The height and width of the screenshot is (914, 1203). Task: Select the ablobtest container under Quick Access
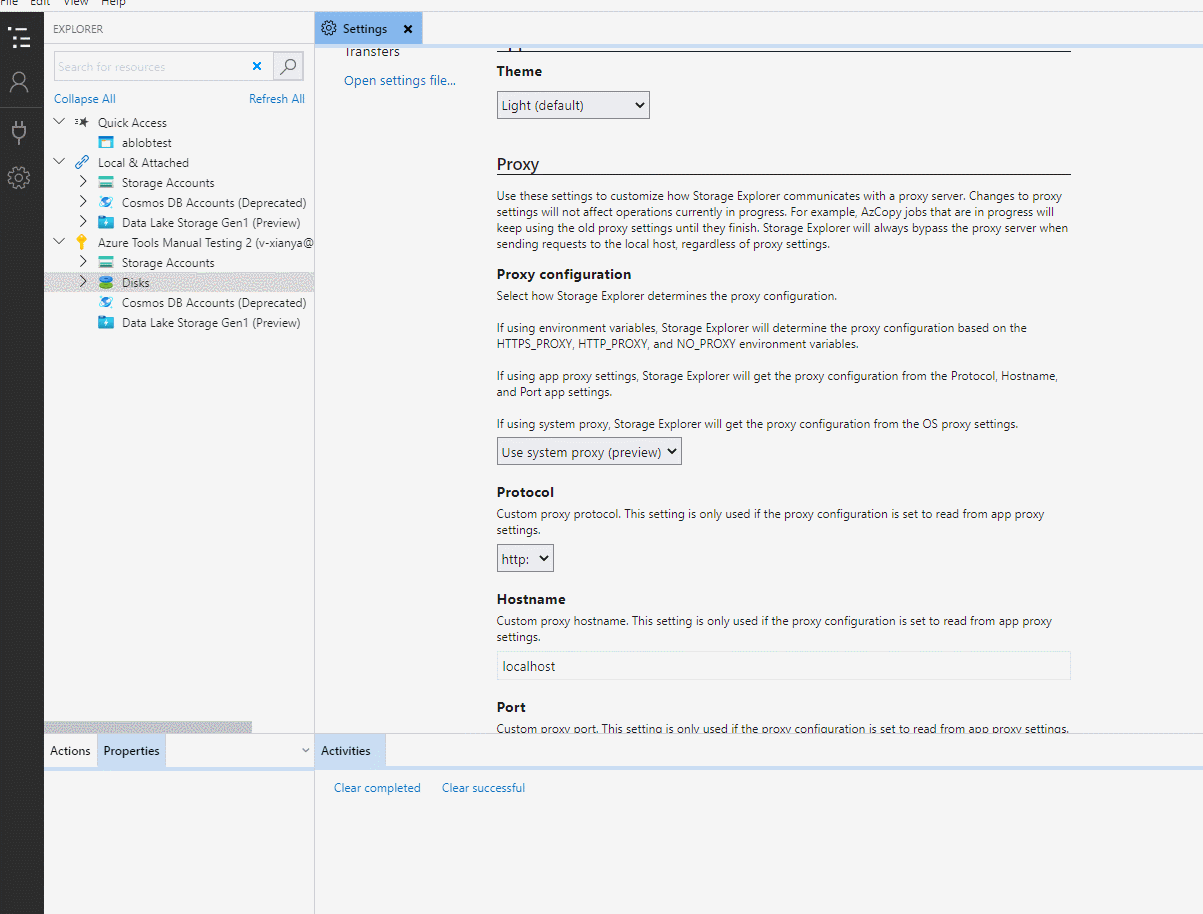click(147, 142)
